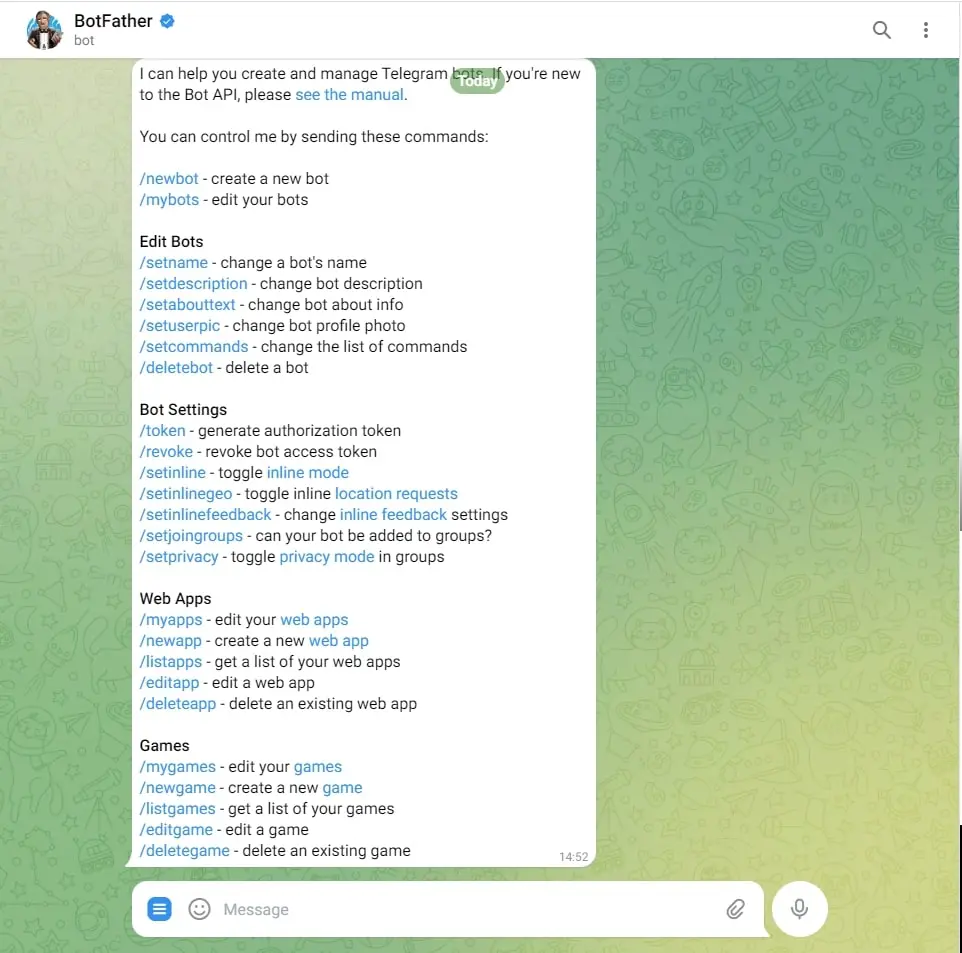Open the bot commands menu button
The width and height of the screenshot is (962, 953).
coord(160,909)
